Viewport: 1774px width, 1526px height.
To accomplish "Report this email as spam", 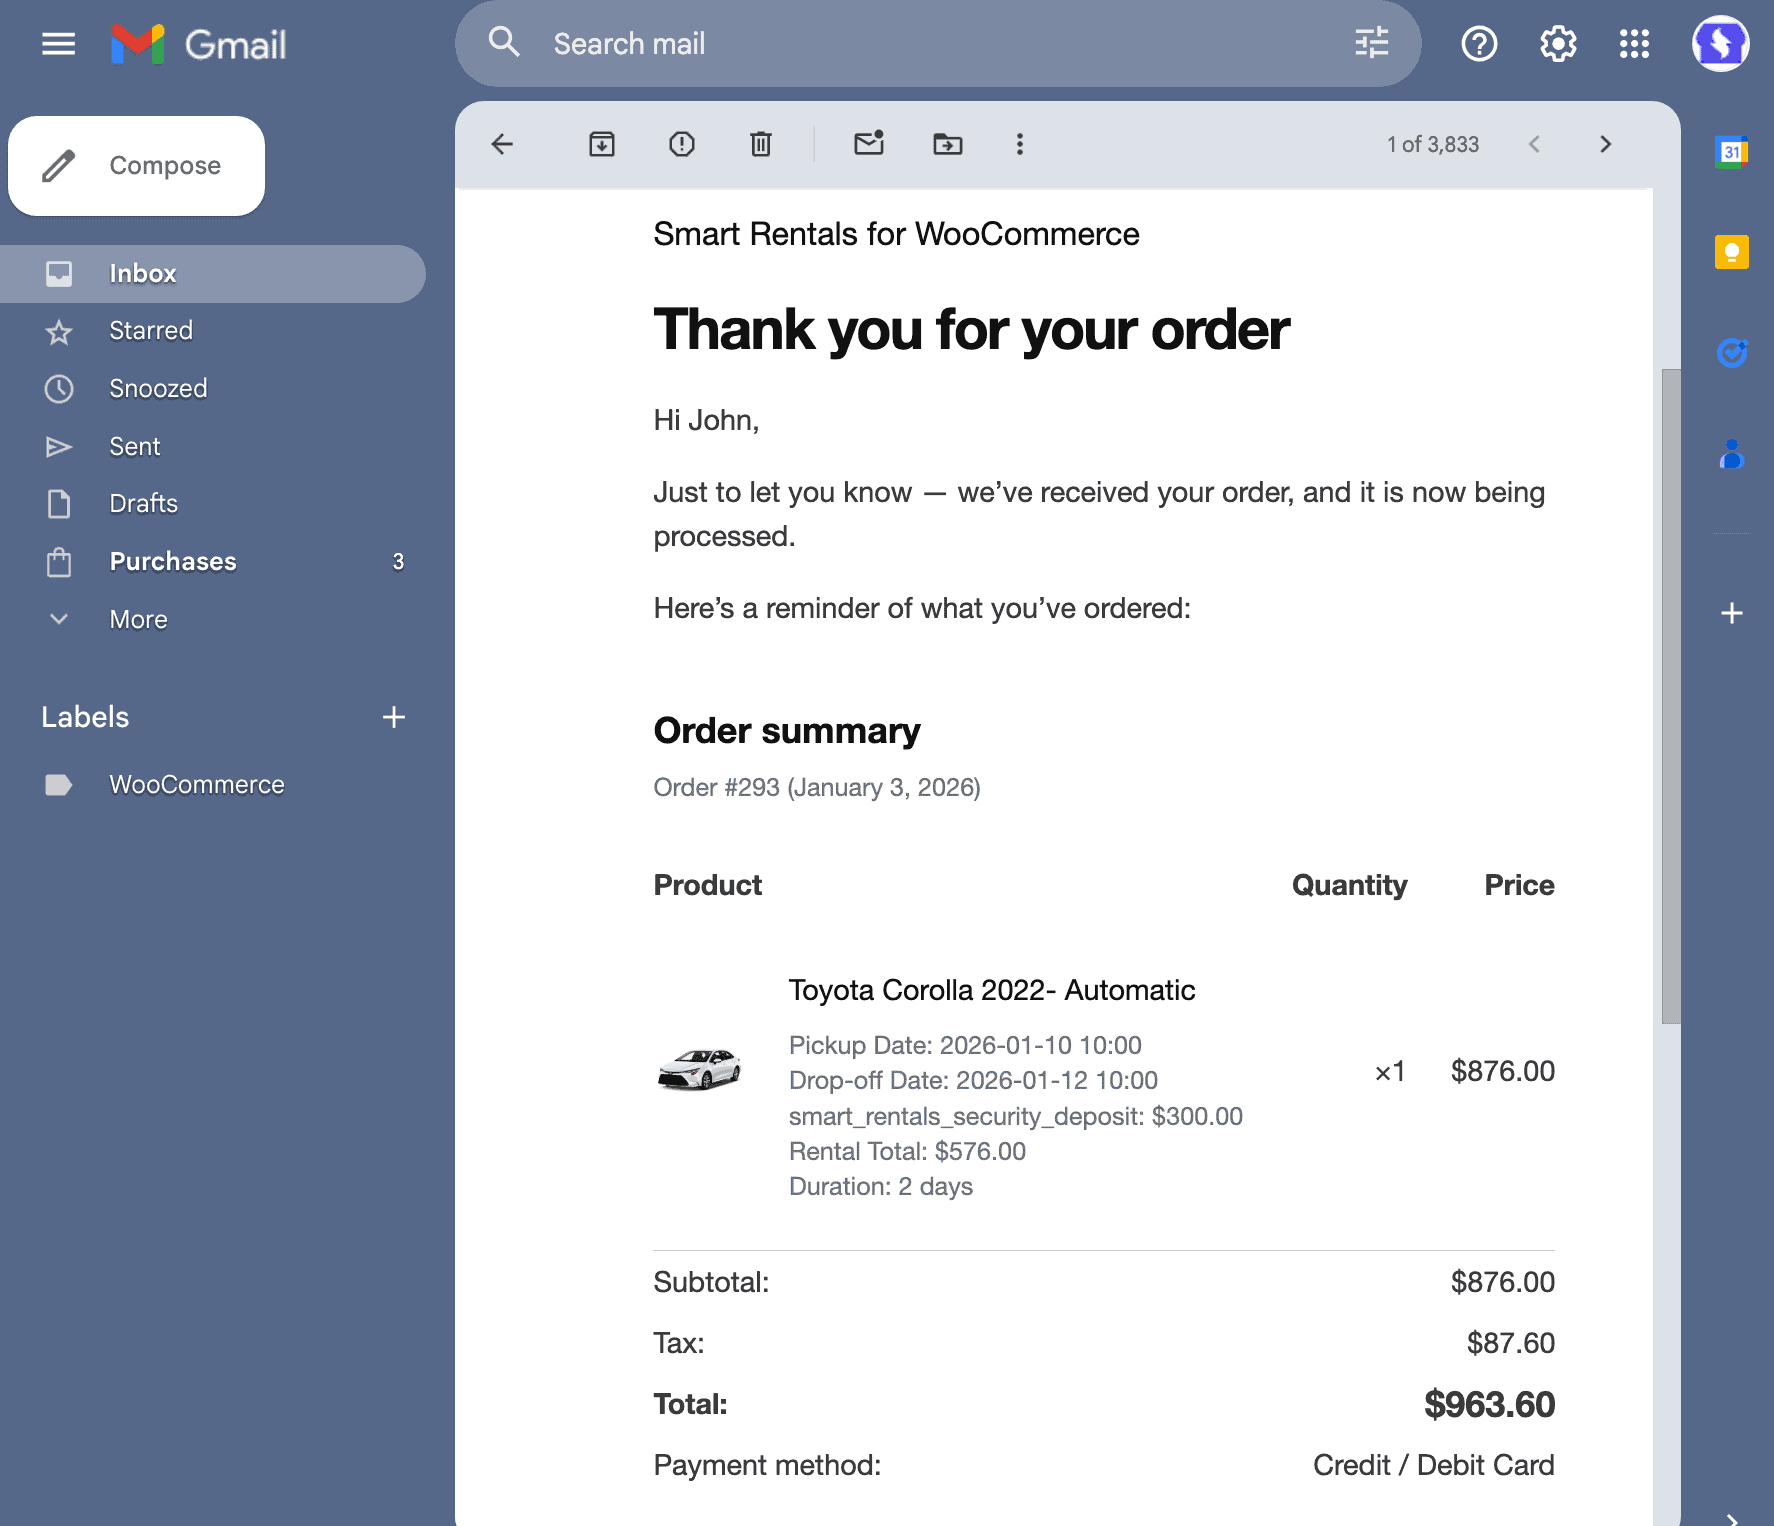I will click(x=681, y=144).
